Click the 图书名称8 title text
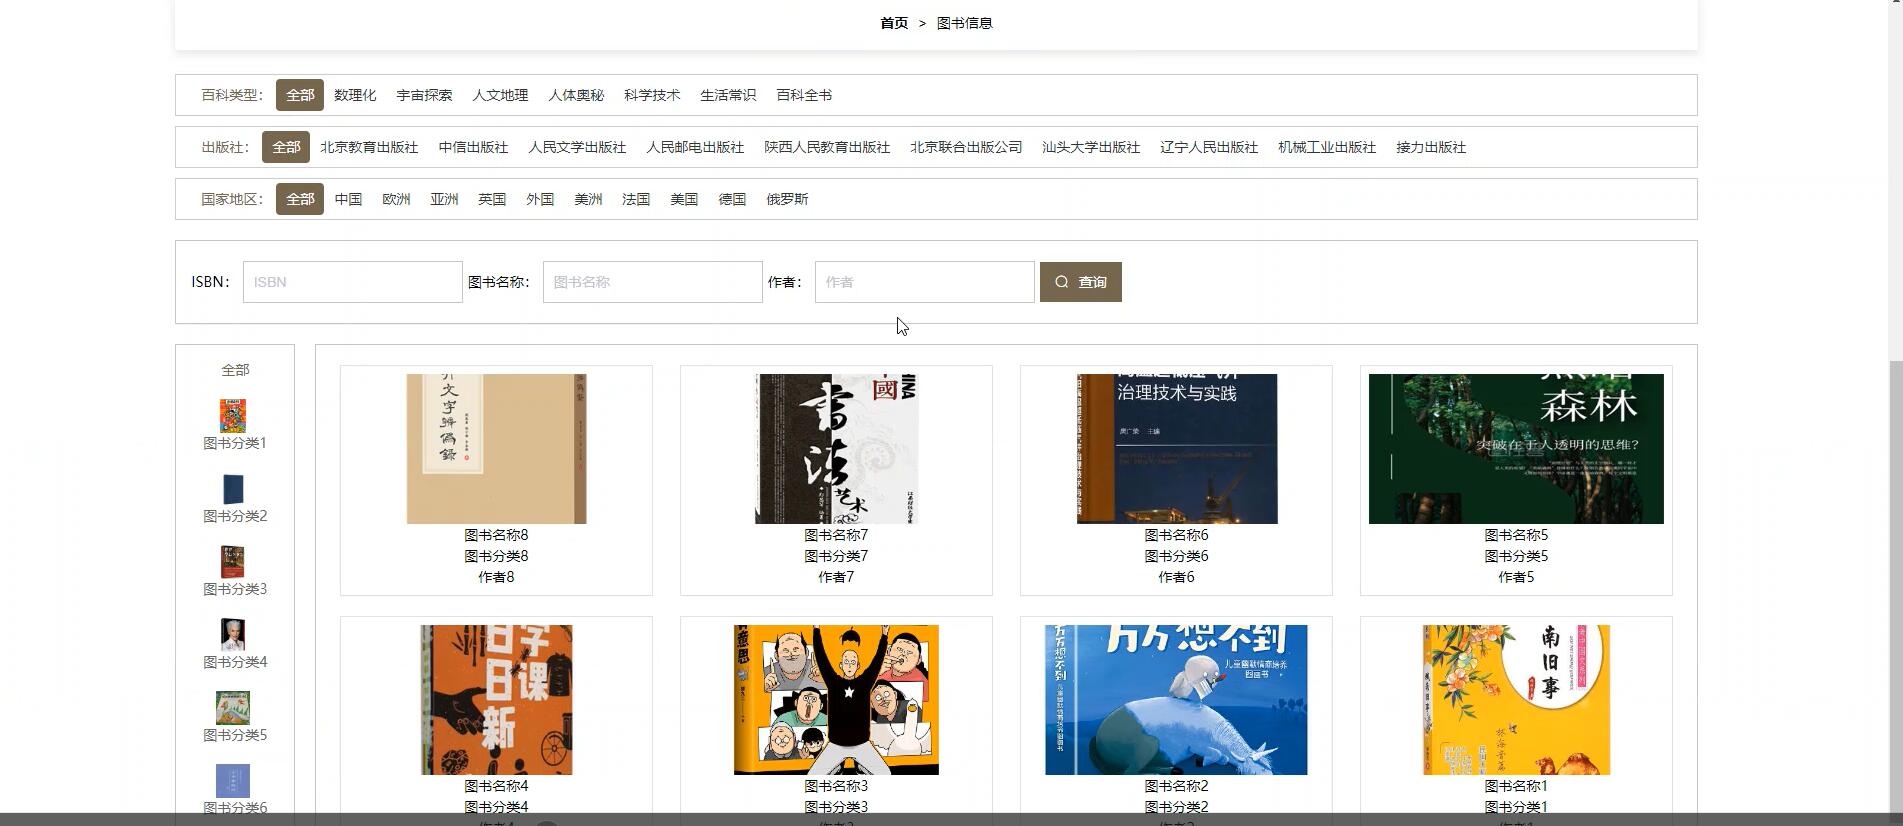The height and width of the screenshot is (826, 1903). tap(496, 535)
